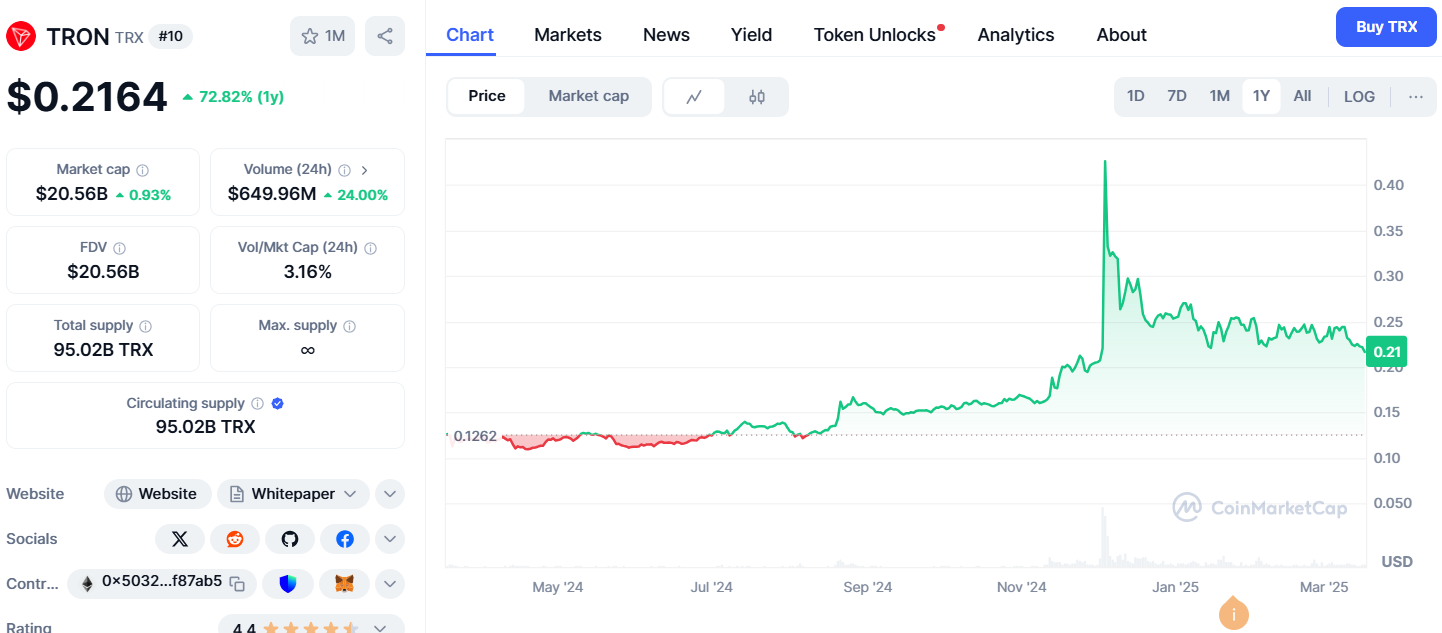Click the USD currency label
The width and height of the screenshot is (1442, 633).
(x=1397, y=562)
